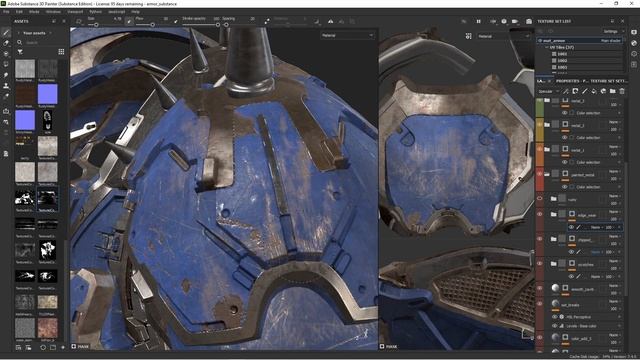Hide the wet_streaks layer

point(540,304)
